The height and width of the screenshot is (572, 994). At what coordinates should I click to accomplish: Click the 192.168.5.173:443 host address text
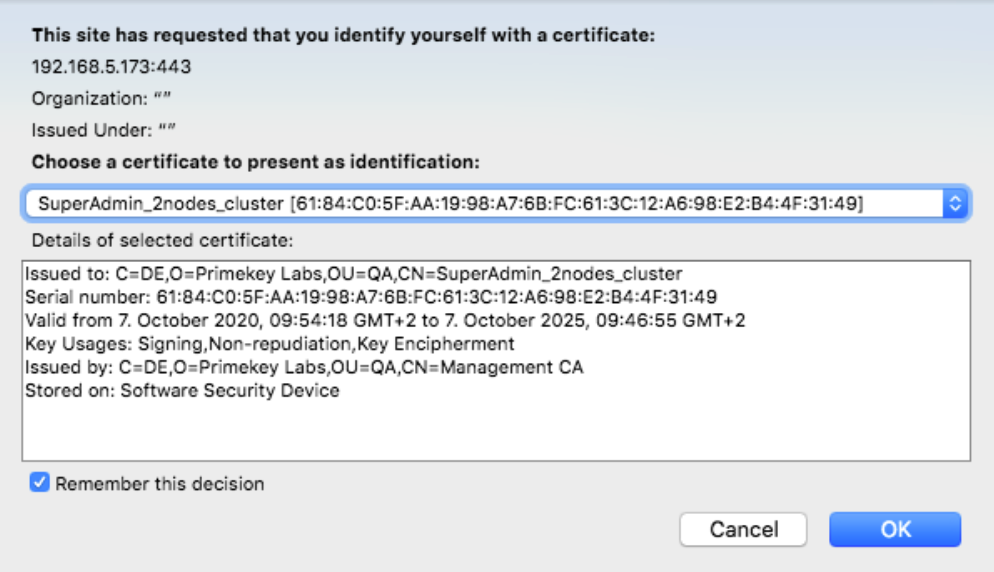112,68
